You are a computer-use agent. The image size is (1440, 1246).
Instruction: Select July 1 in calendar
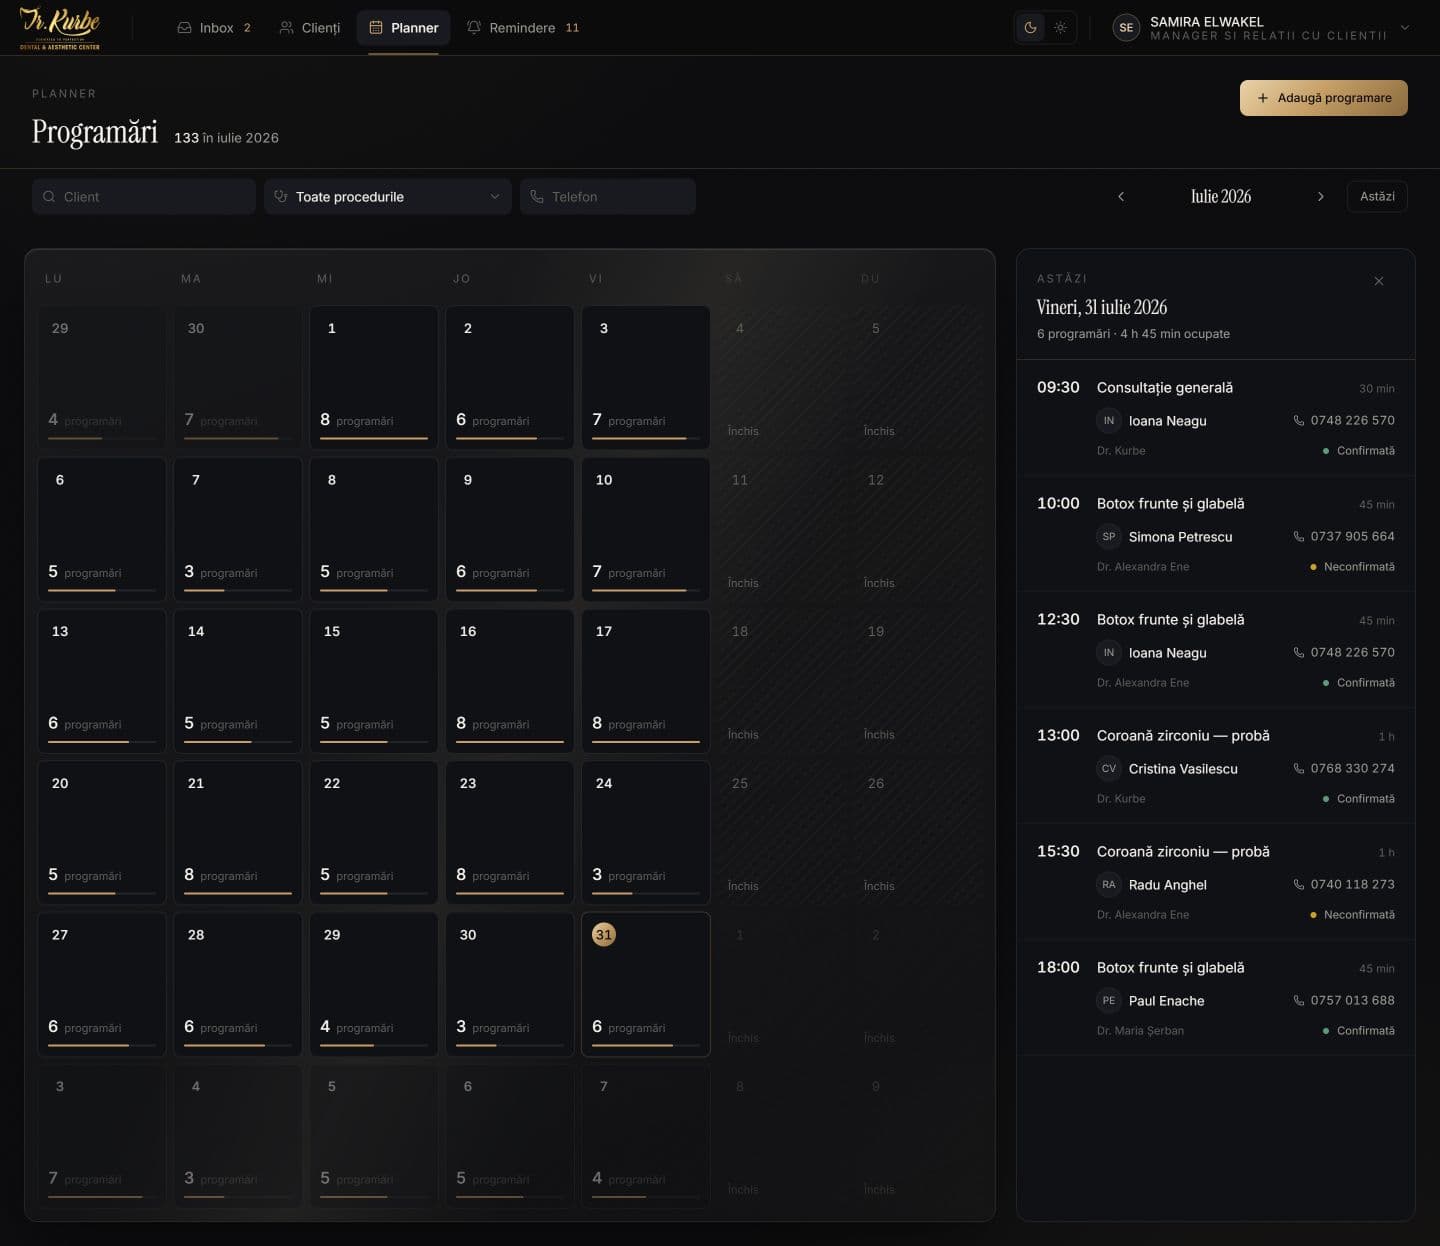pos(374,377)
